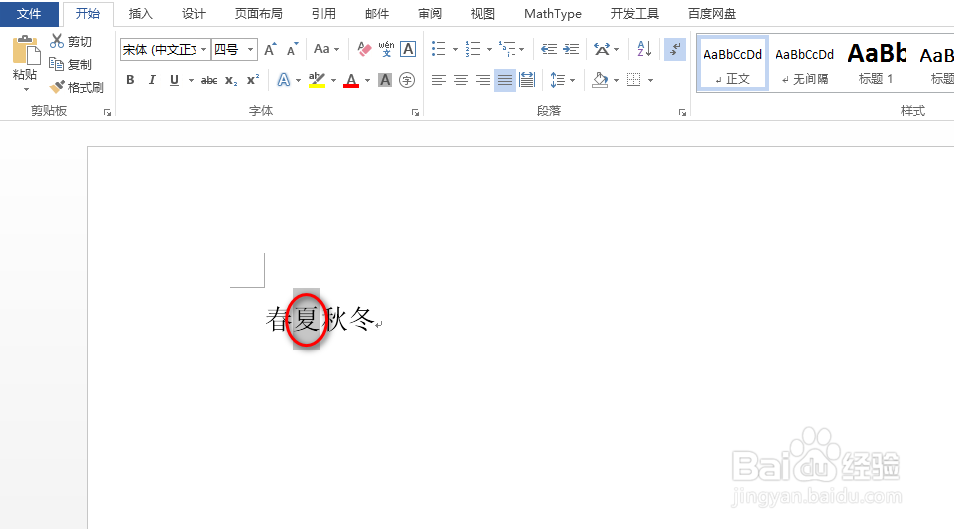Open the font name dropdown

[204, 49]
